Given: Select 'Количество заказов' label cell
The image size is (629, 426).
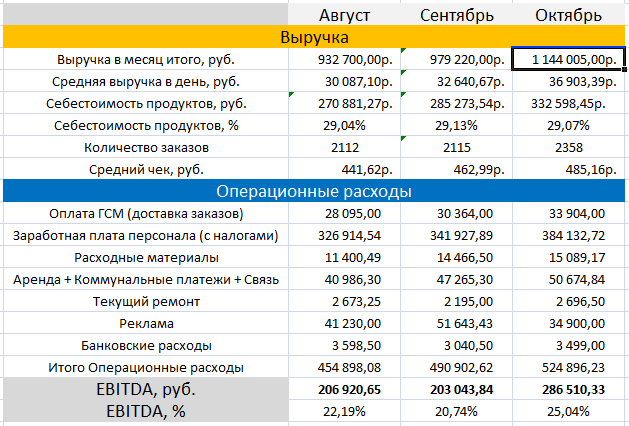Looking at the screenshot, I should (146, 147).
